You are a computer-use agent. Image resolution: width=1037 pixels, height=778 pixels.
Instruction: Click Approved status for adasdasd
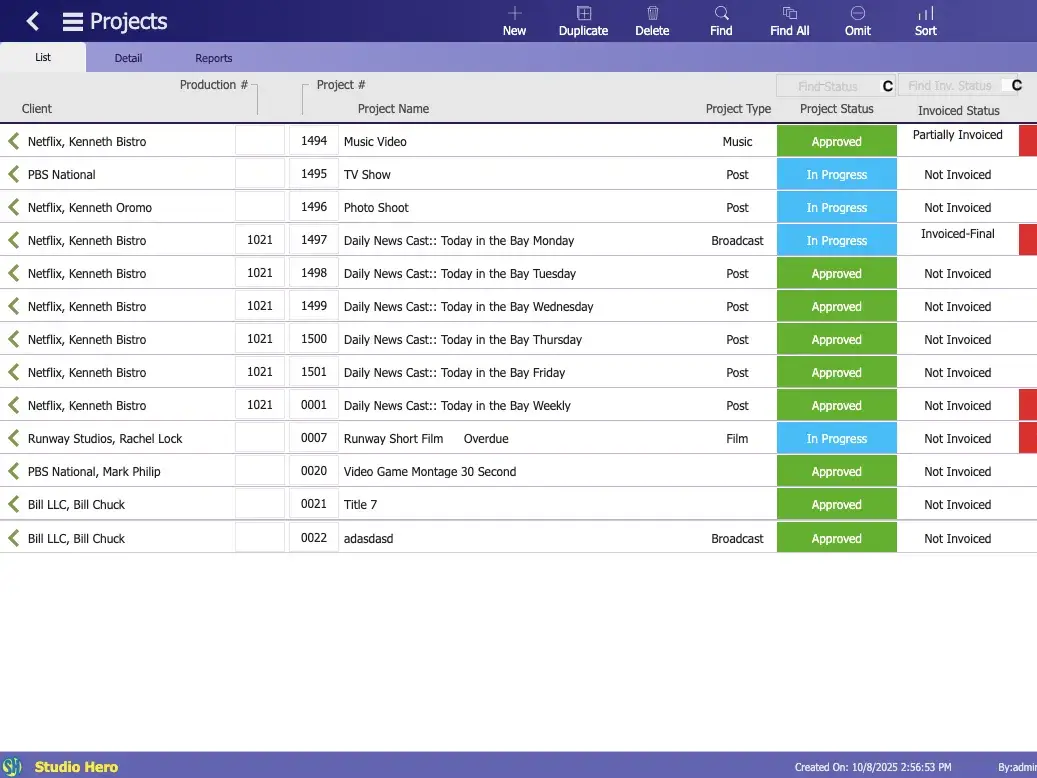[837, 538]
